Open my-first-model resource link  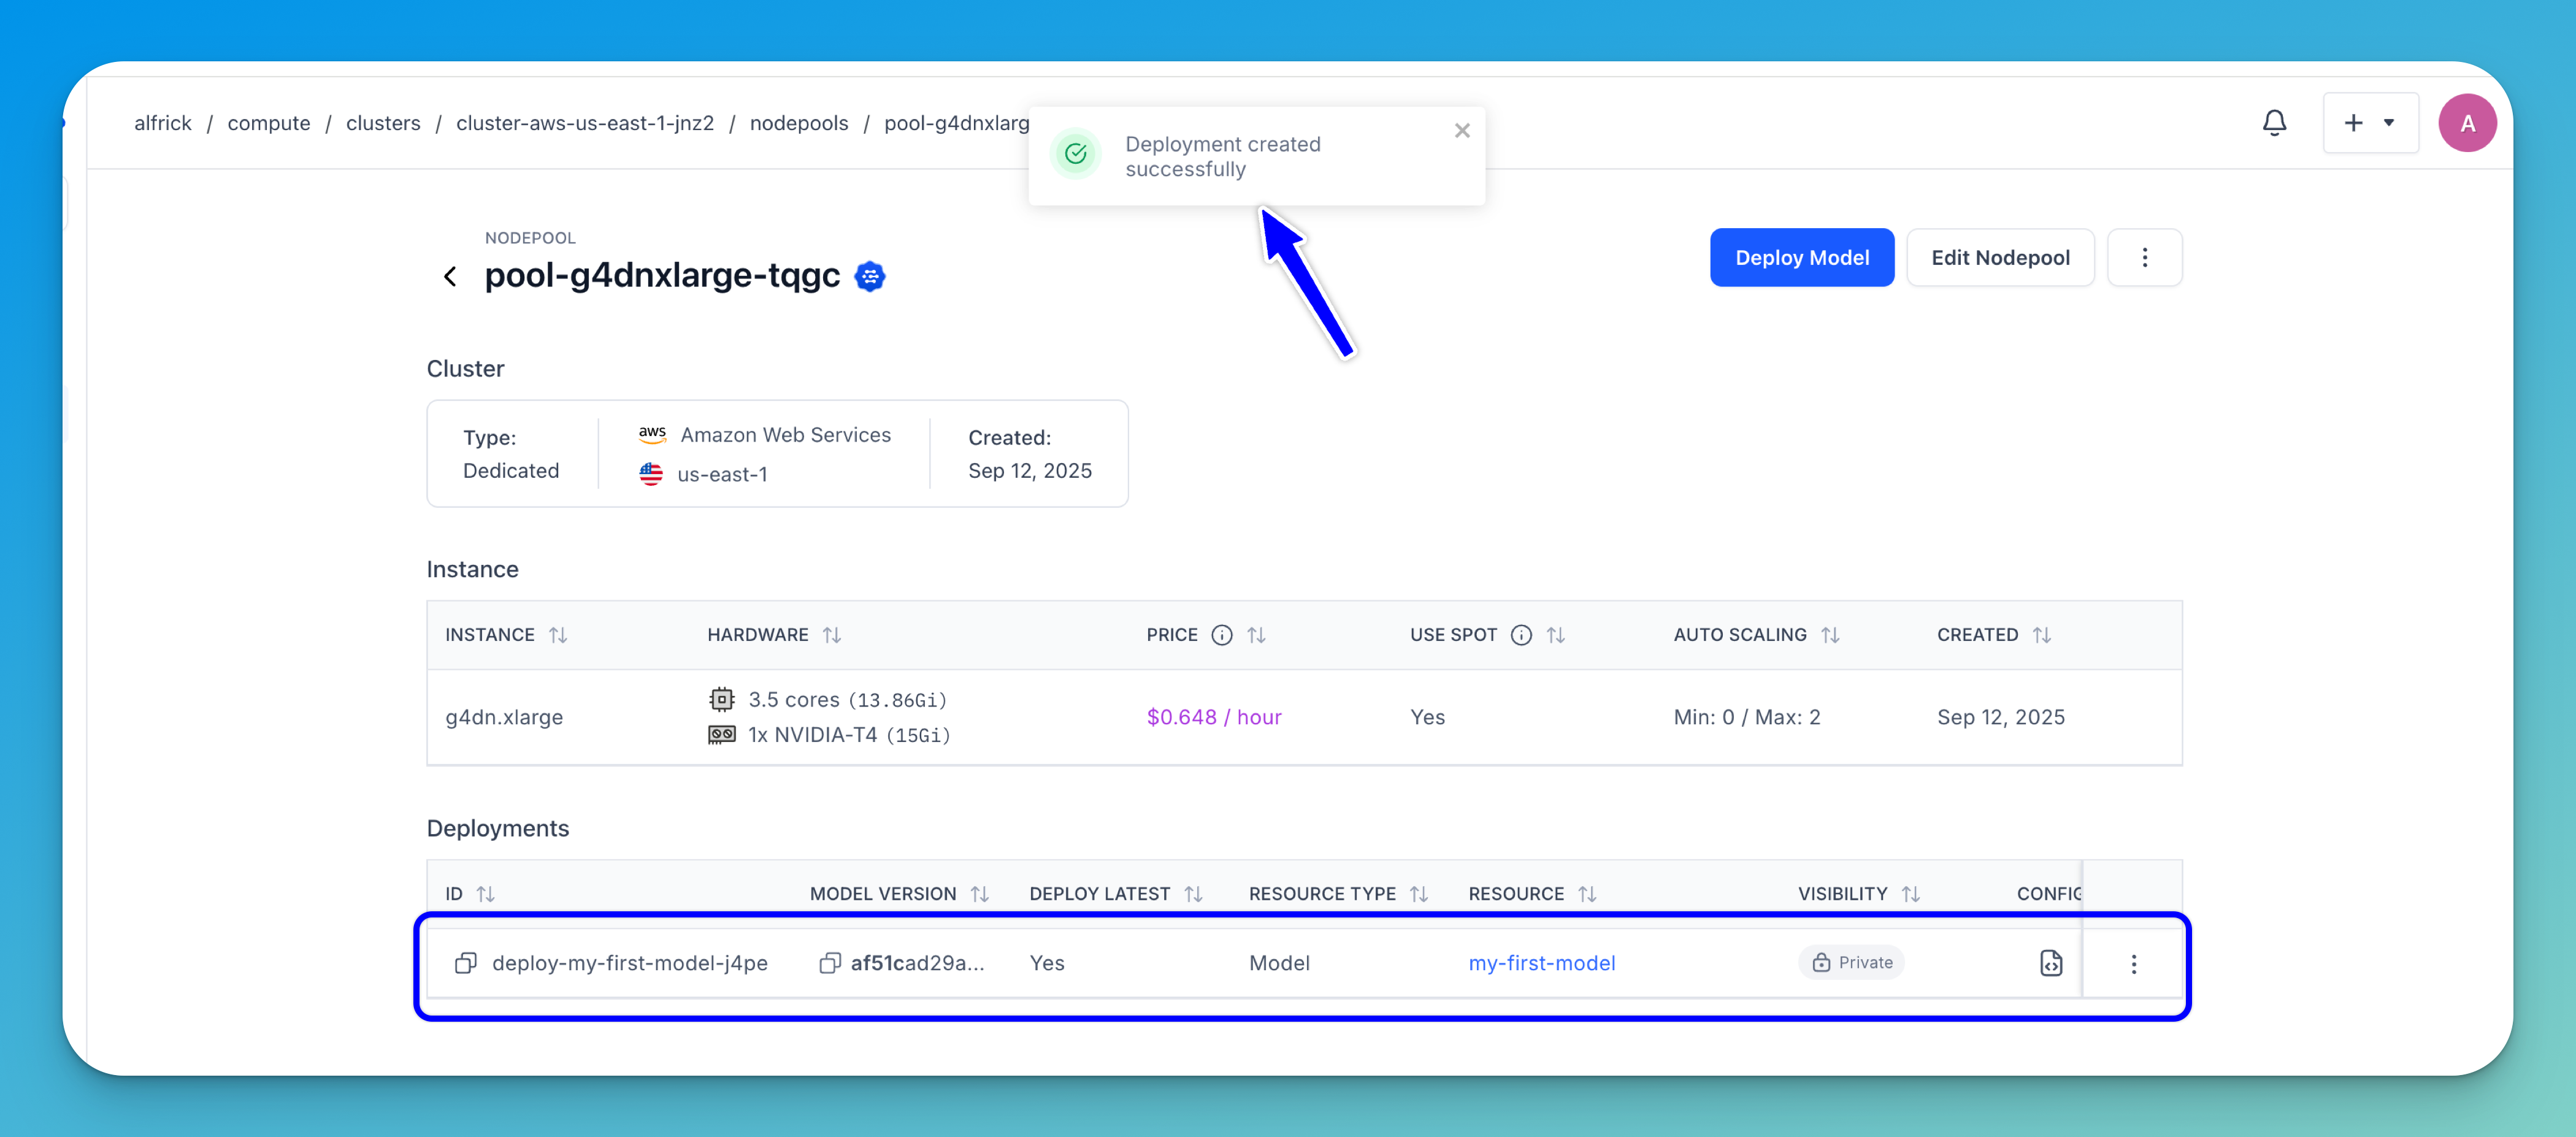1541,963
